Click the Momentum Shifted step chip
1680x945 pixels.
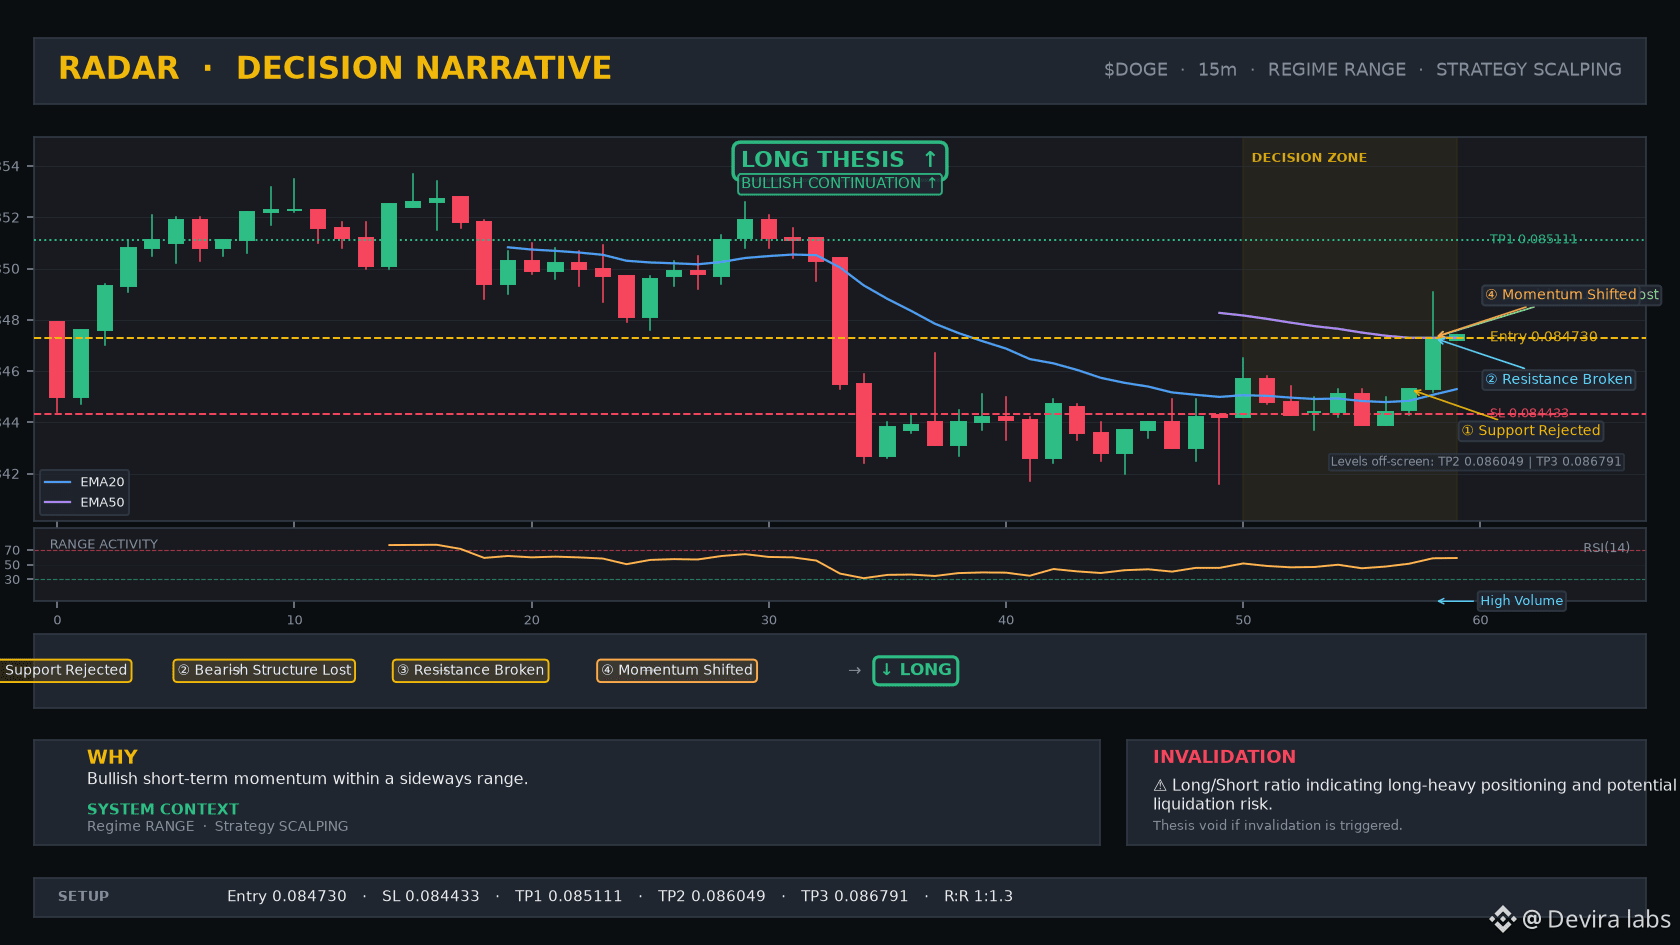(x=677, y=670)
